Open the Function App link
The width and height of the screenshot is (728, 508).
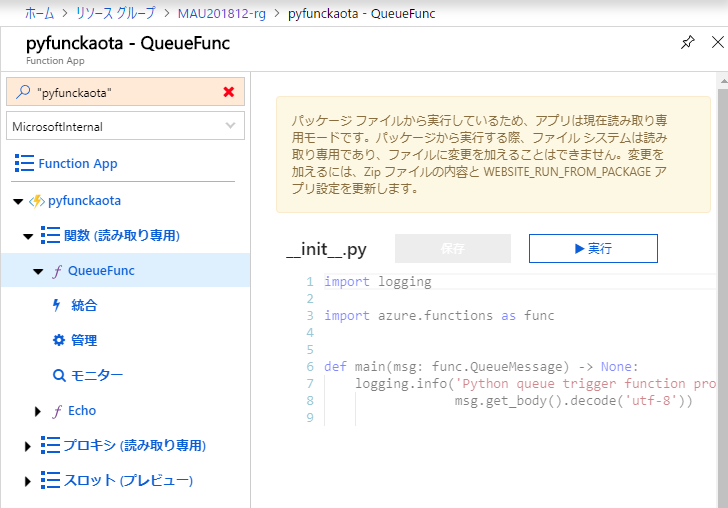pos(78,163)
